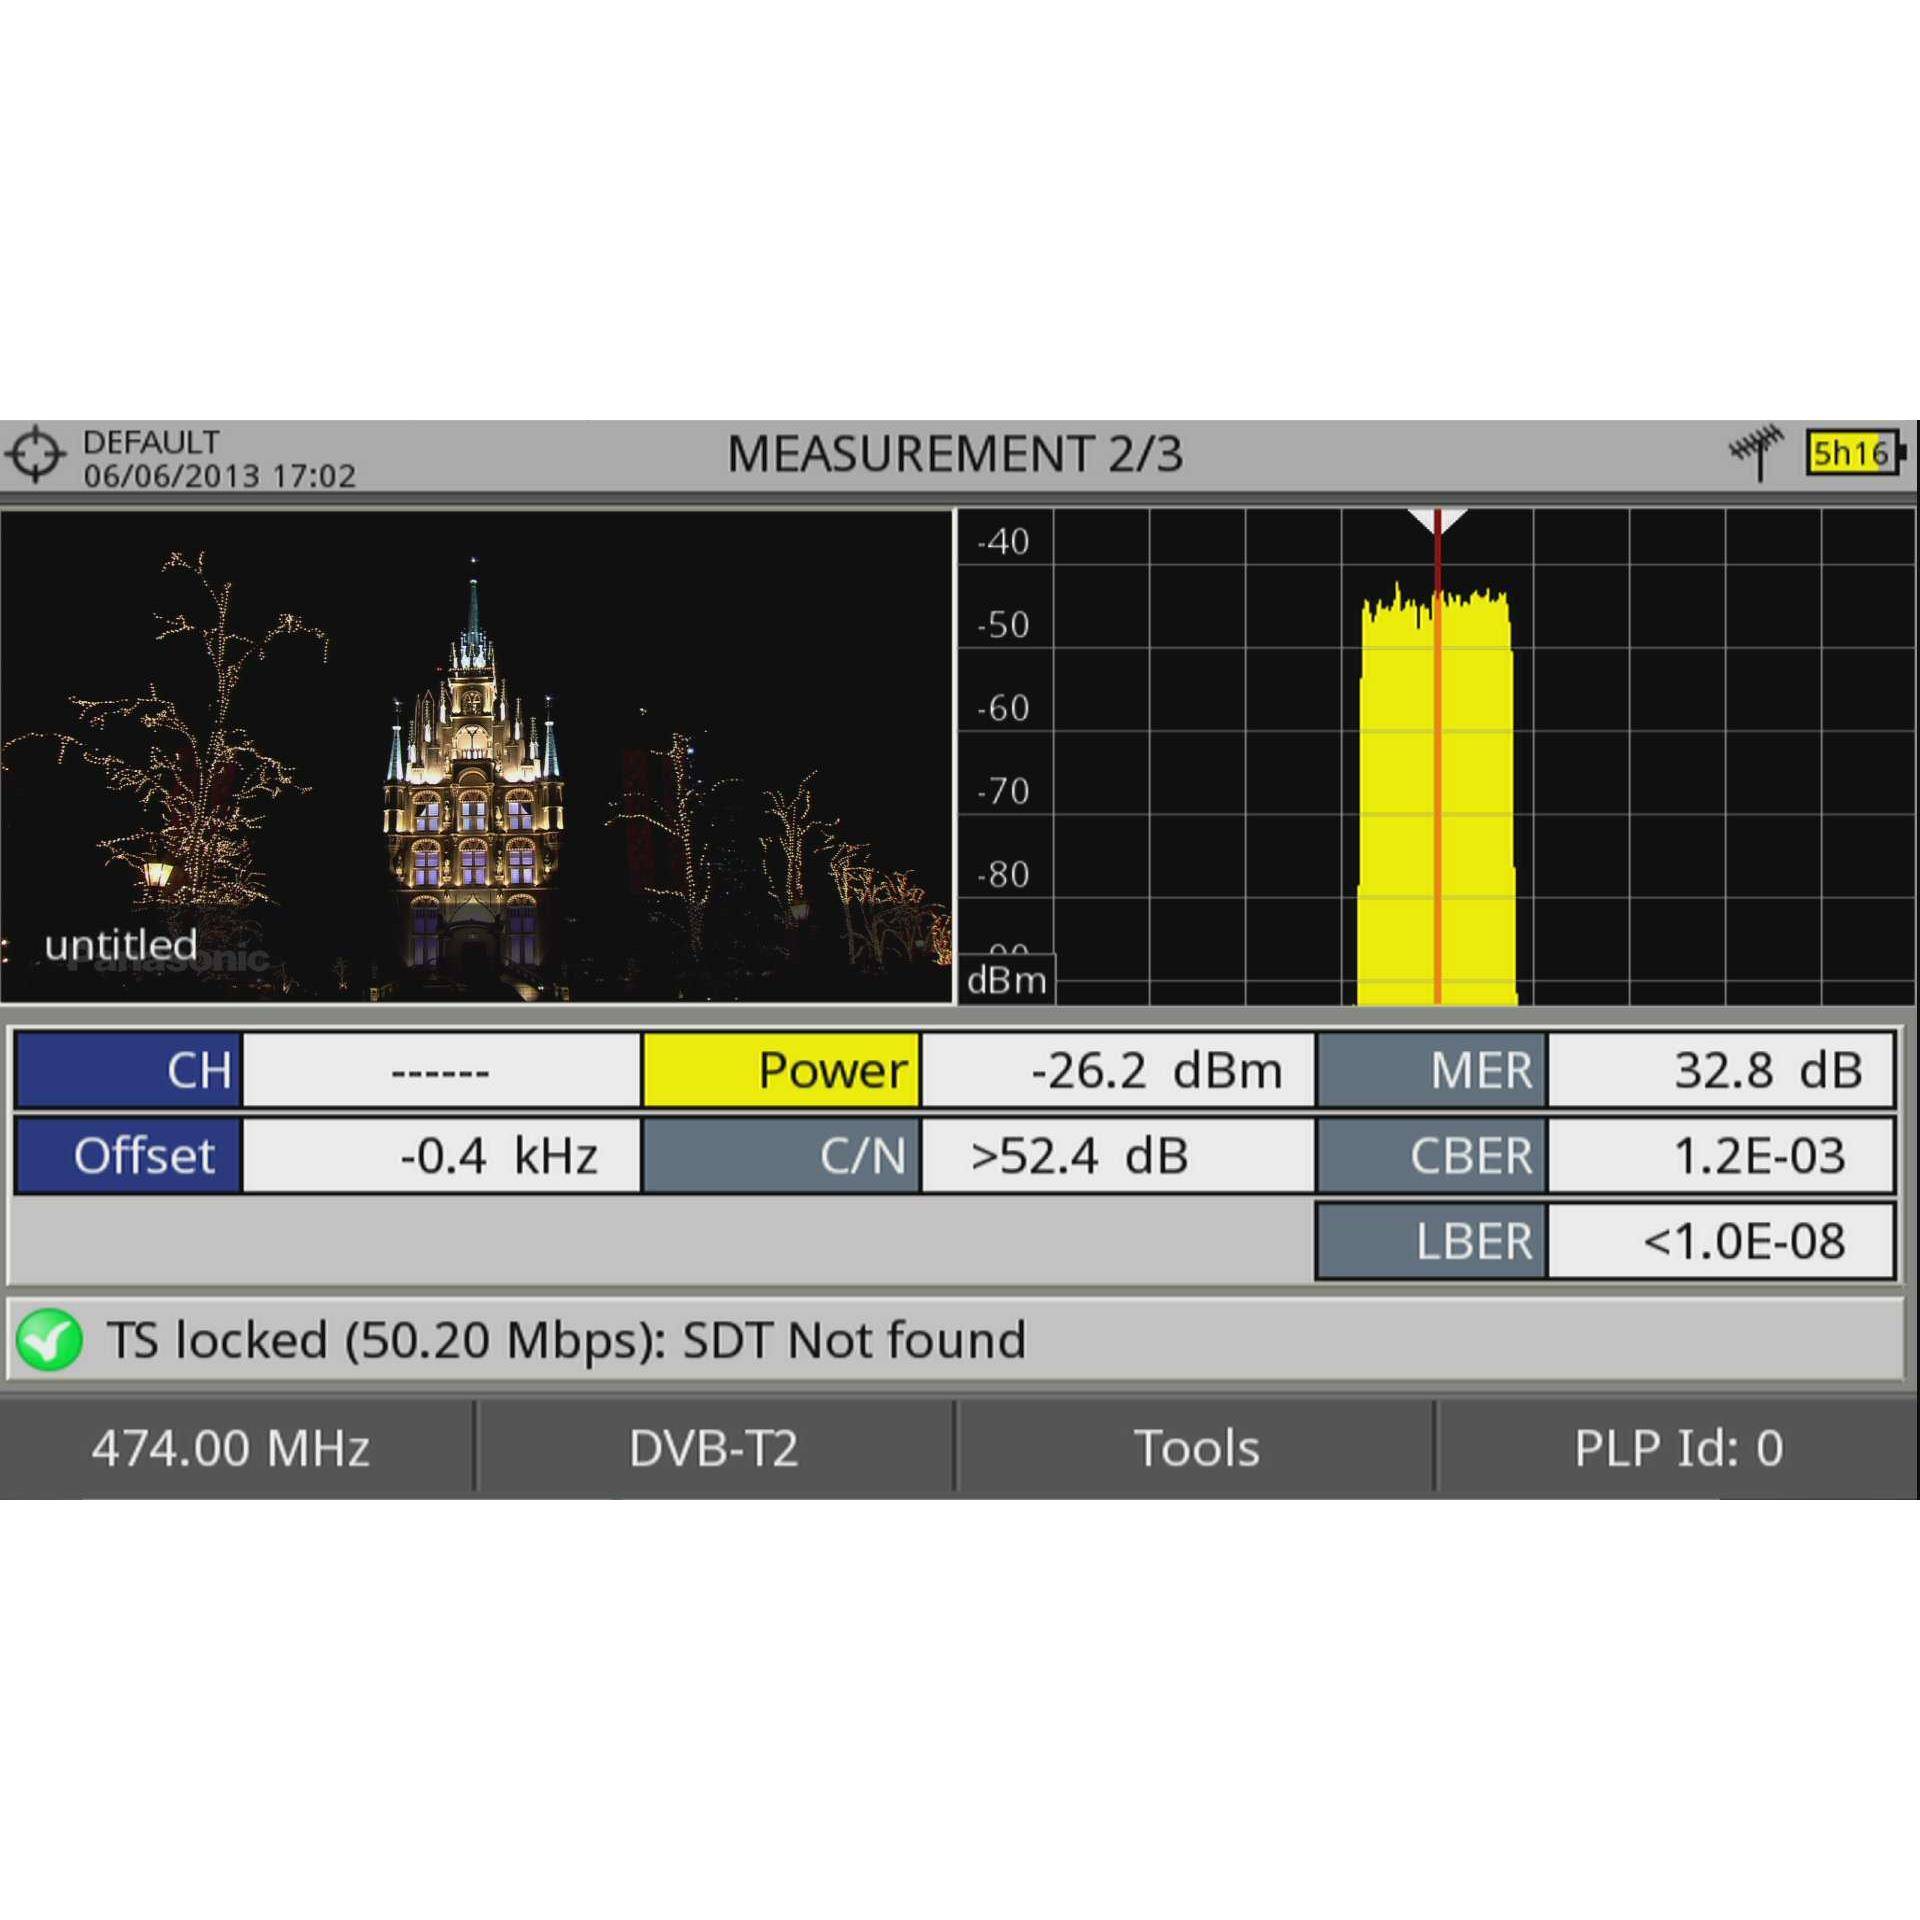The height and width of the screenshot is (1920, 1920).
Task: Click the CBER value field
Action: click(x=1720, y=1156)
